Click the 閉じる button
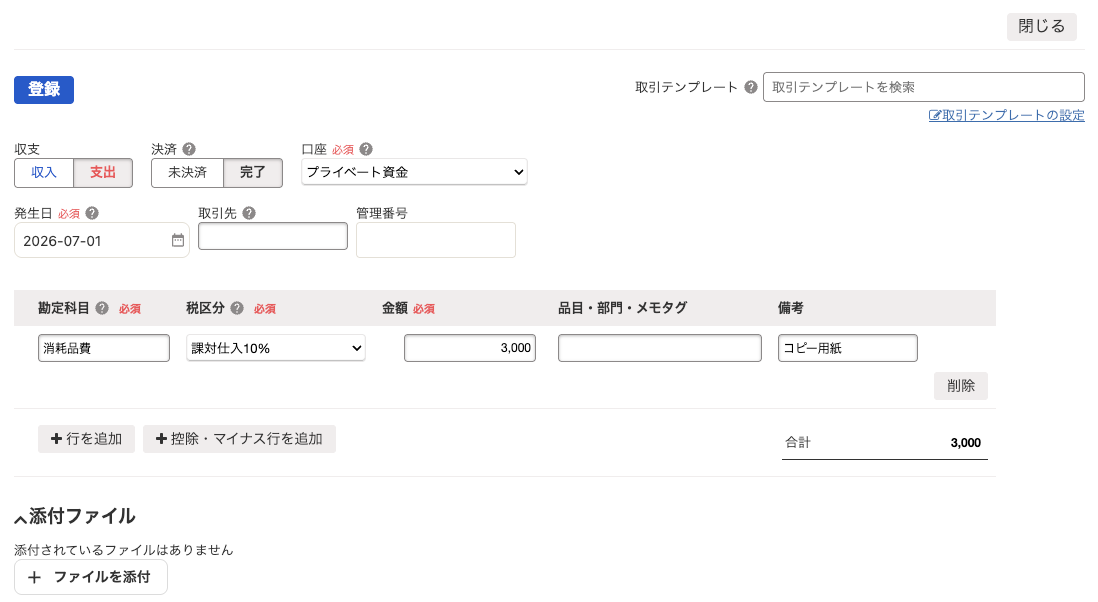 pyautogui.click(x=1041, y=27)
